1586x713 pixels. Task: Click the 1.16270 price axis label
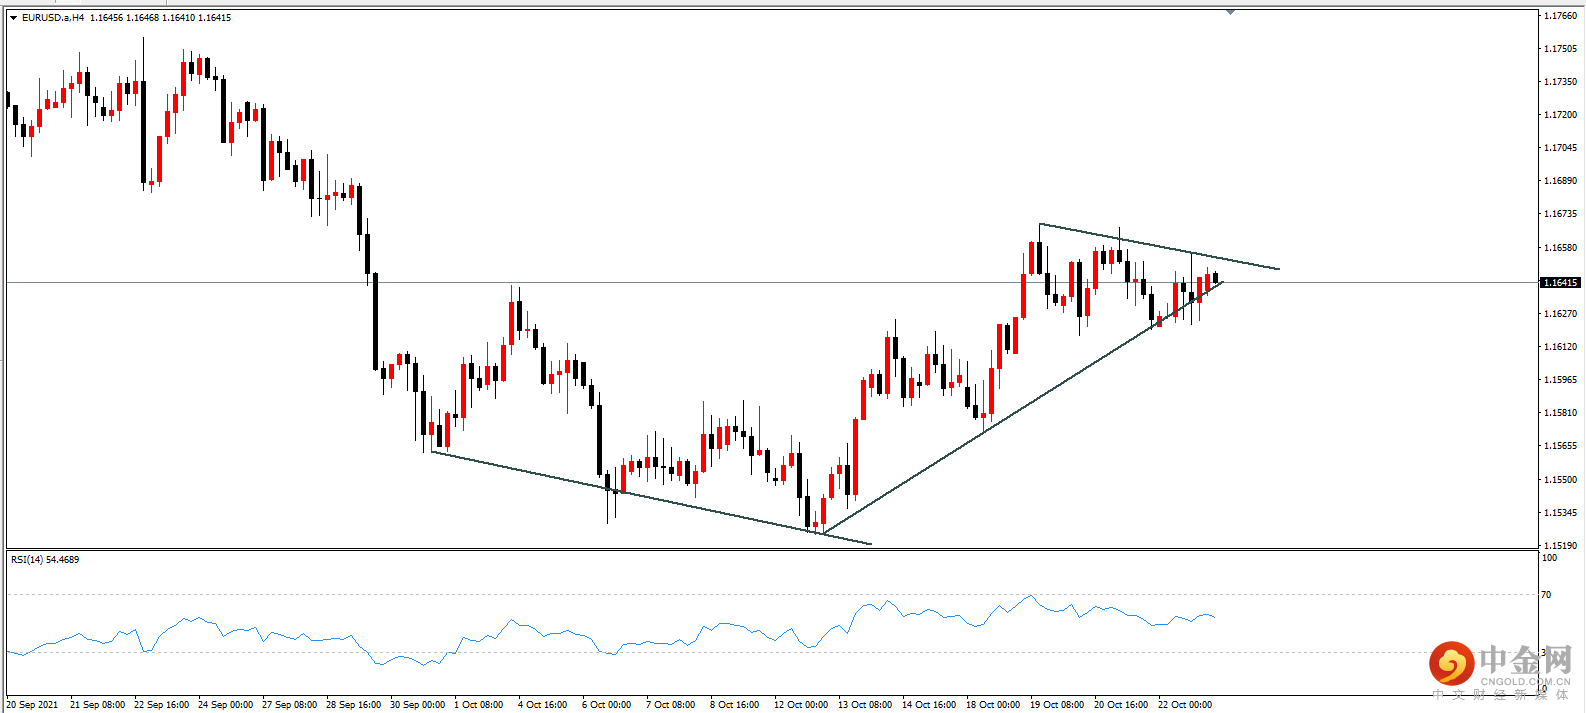pos(1561,313)
